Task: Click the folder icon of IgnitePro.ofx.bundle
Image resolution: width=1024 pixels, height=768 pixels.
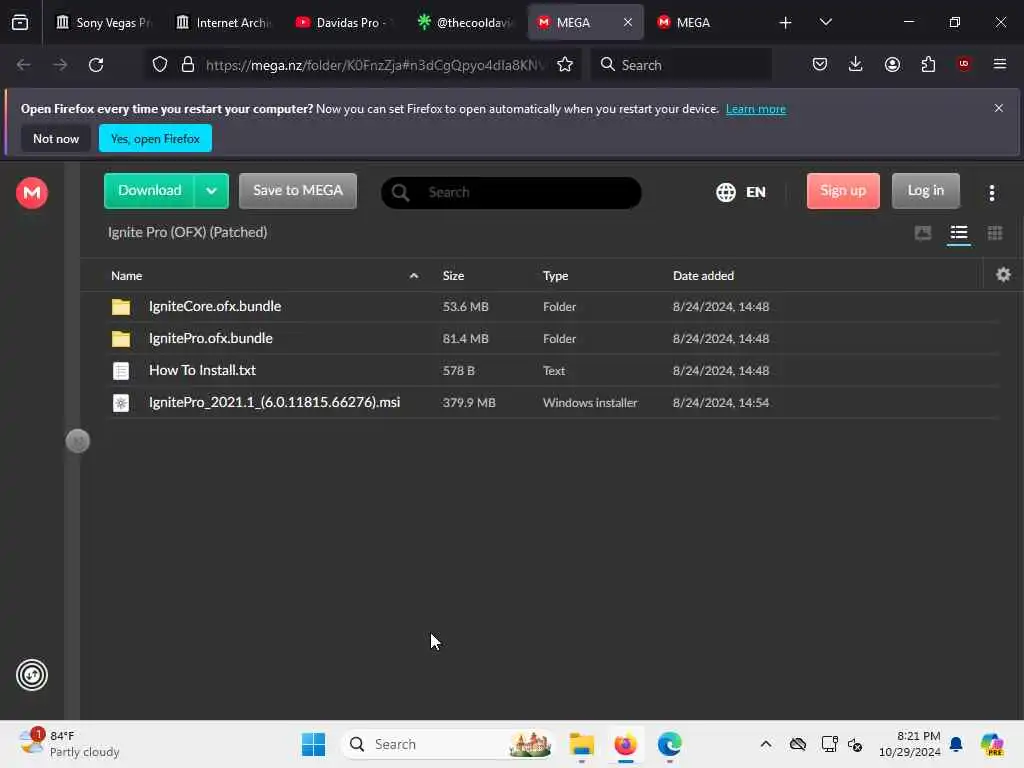Action: (x=121, y=338)
